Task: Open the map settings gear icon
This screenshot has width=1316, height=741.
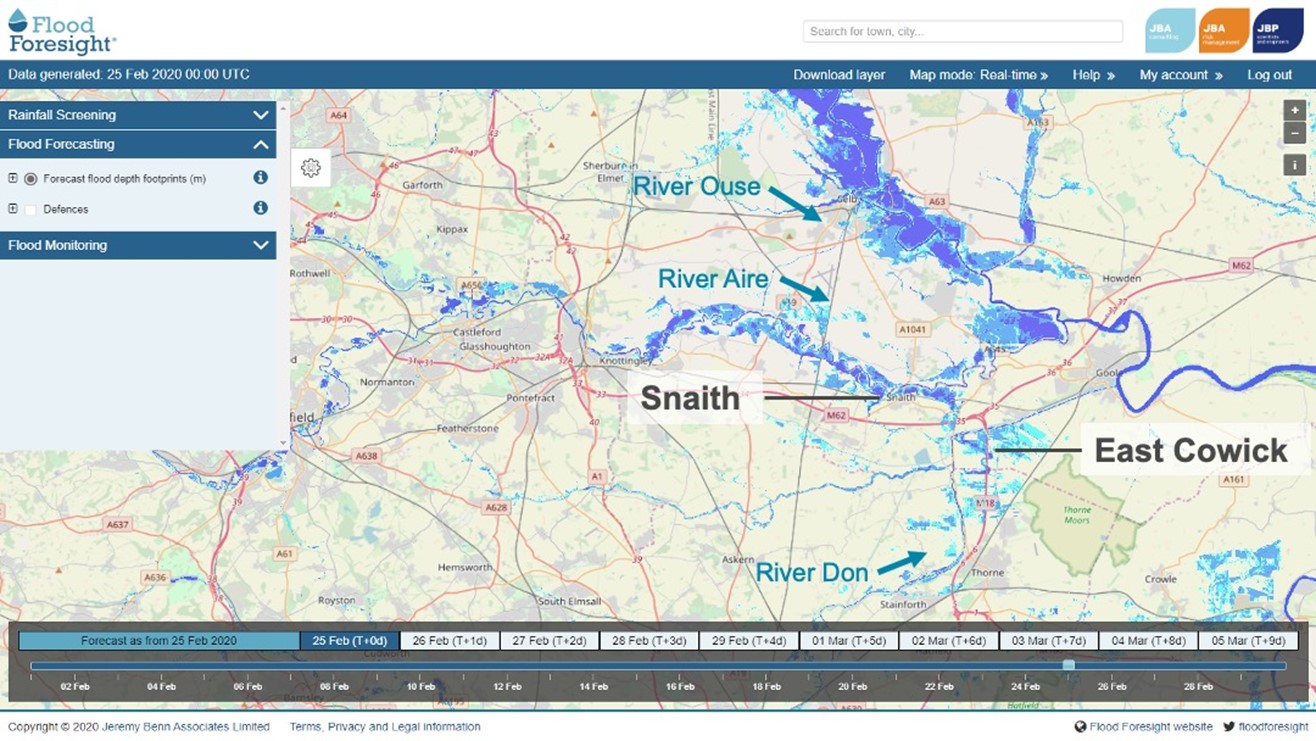Action: [x=311, y=168]
